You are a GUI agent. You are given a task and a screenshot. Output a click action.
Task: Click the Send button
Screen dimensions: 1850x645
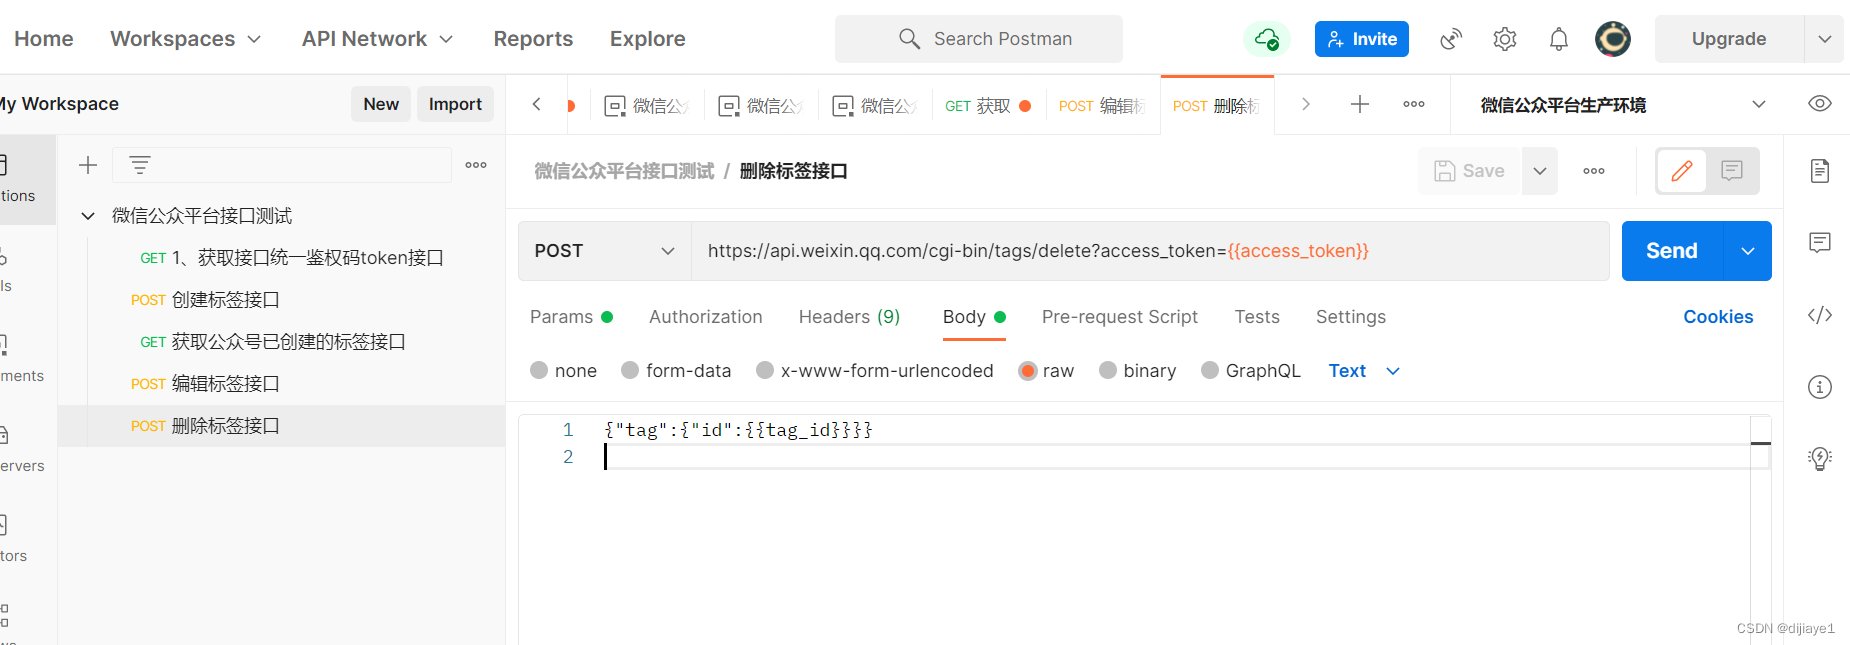(1672, 251)
